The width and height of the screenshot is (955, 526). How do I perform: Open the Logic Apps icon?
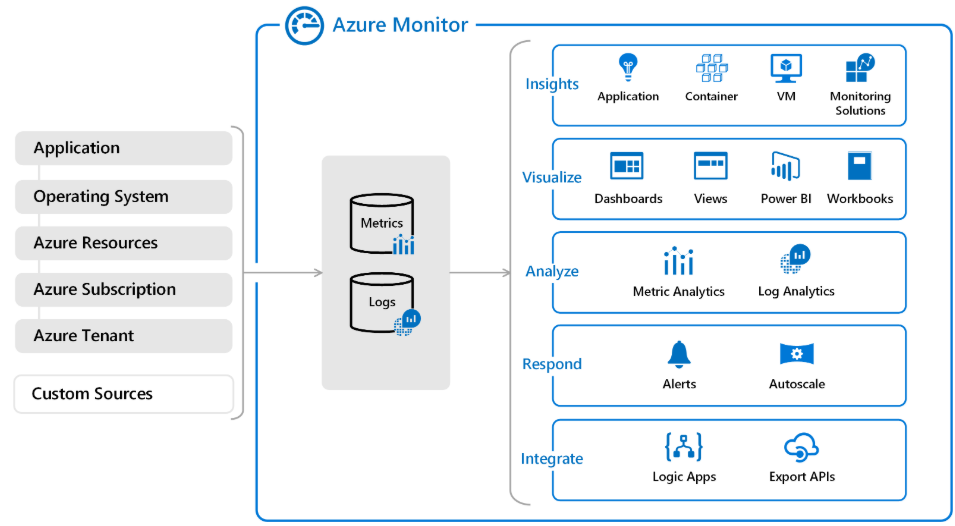coord(684,446)
